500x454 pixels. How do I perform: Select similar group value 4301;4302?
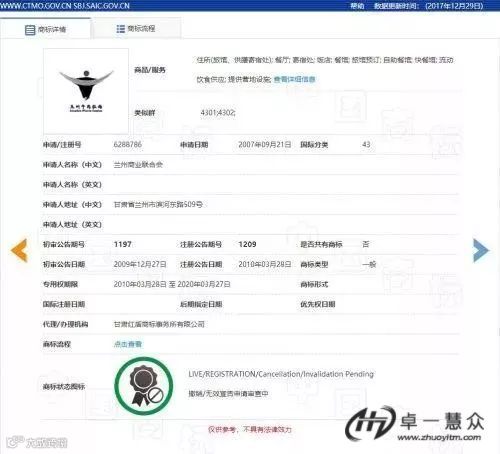(218, 113)
